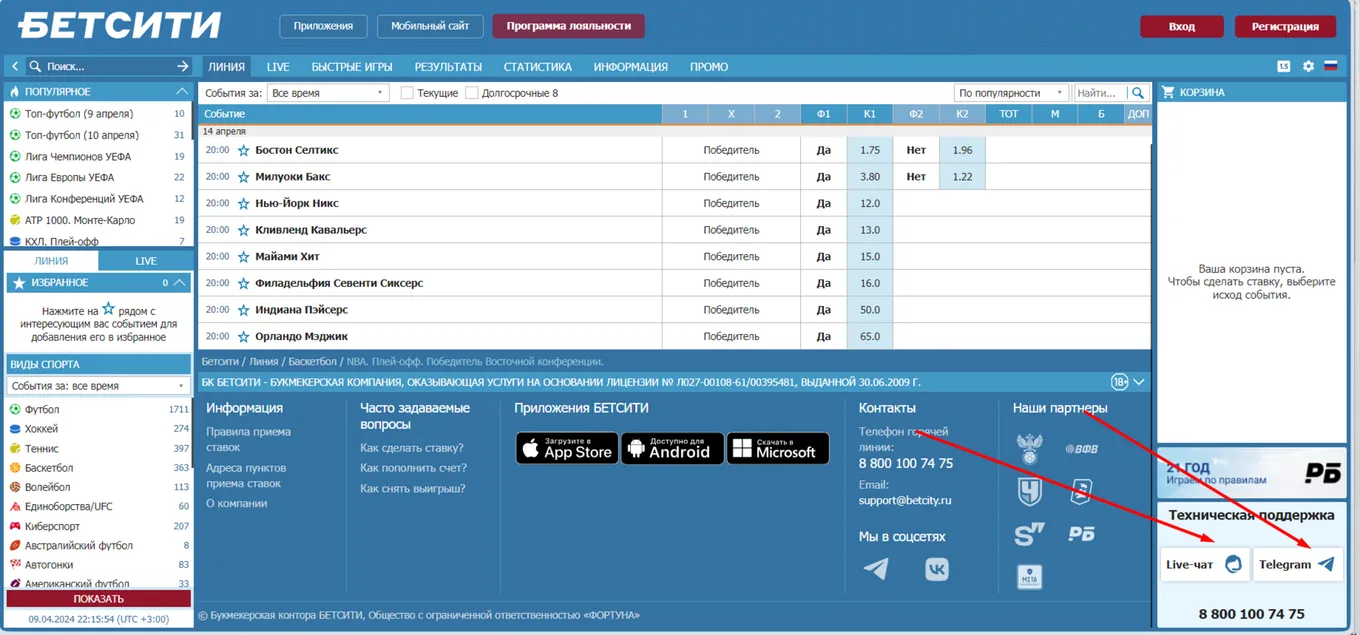The width and height of the screenshot is (1360, 635).
Task: Select Киберспорт in sports list
Action: [x=98, y=526]
